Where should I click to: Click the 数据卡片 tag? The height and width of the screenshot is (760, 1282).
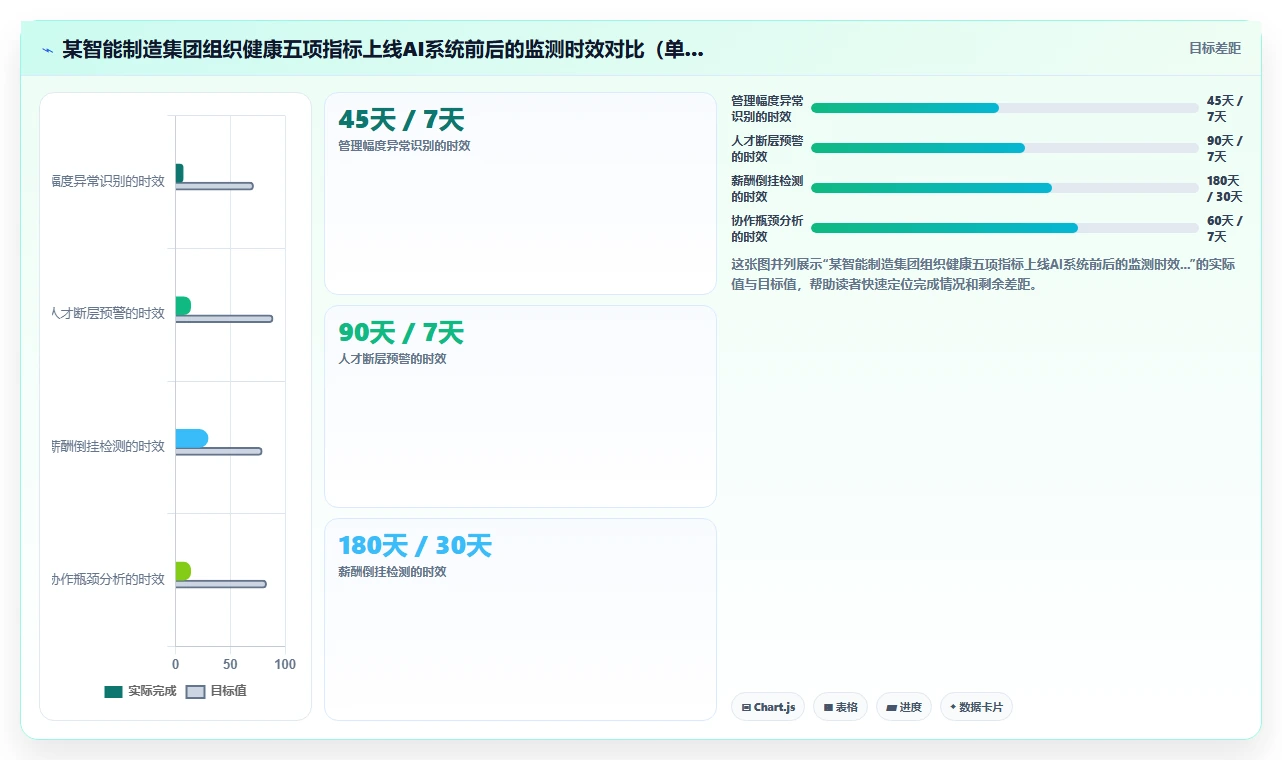point(976,707)
